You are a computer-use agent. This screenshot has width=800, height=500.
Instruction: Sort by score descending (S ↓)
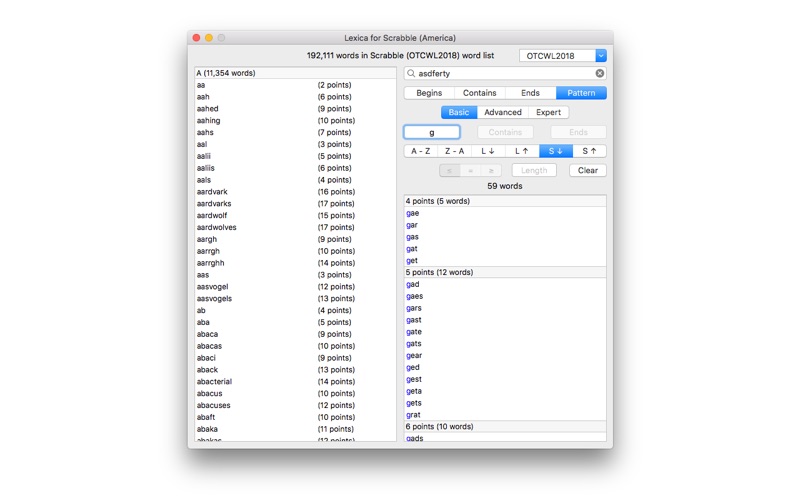556,151
